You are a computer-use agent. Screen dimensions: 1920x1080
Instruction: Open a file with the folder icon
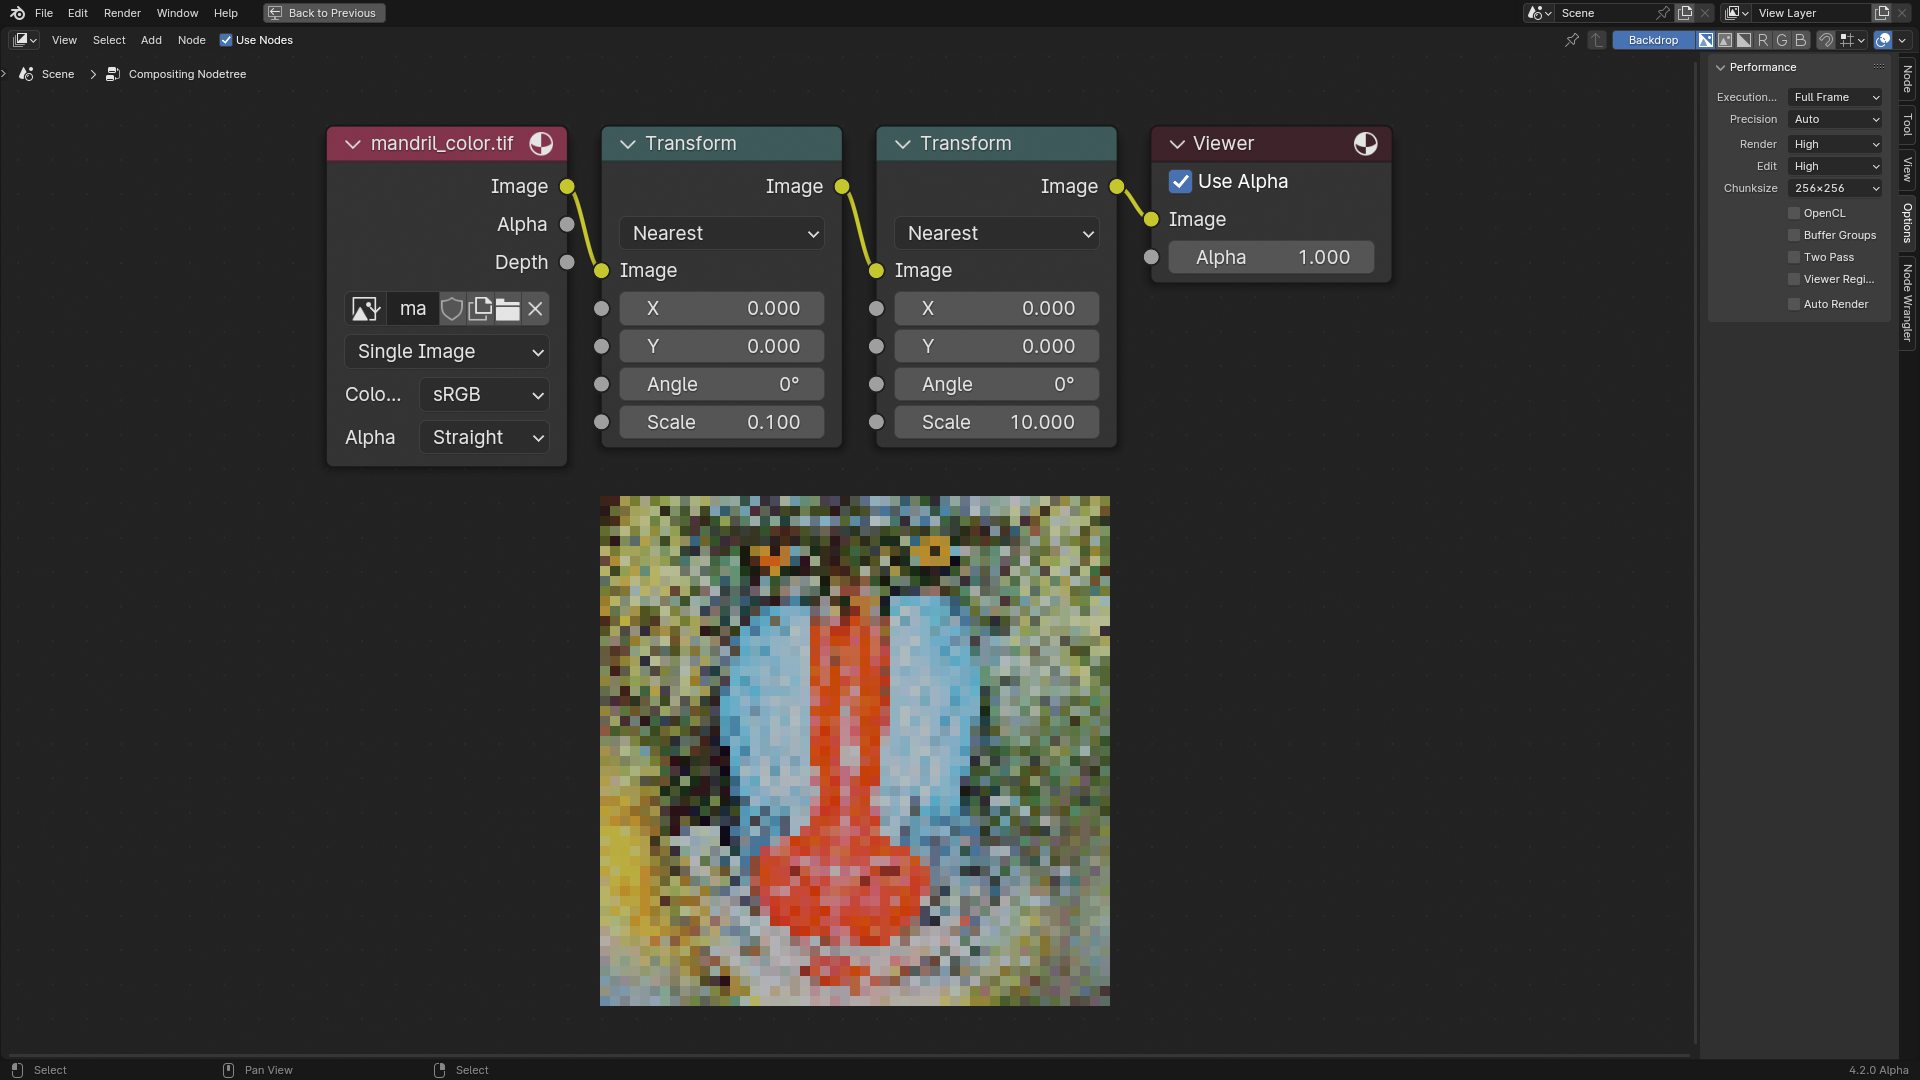point(507,308)
